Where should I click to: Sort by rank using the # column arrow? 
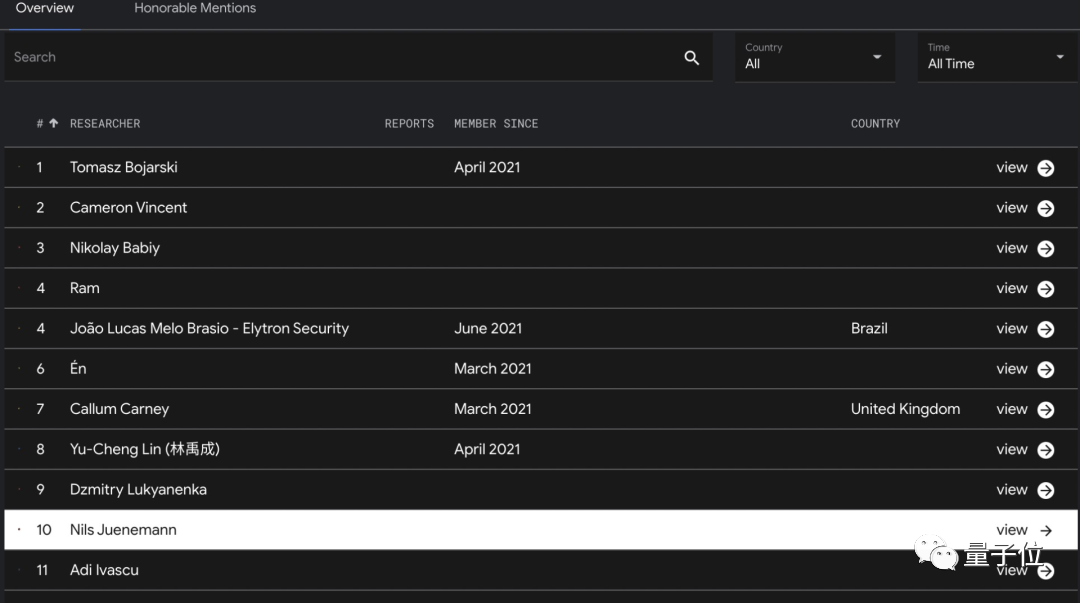point(53,124)
